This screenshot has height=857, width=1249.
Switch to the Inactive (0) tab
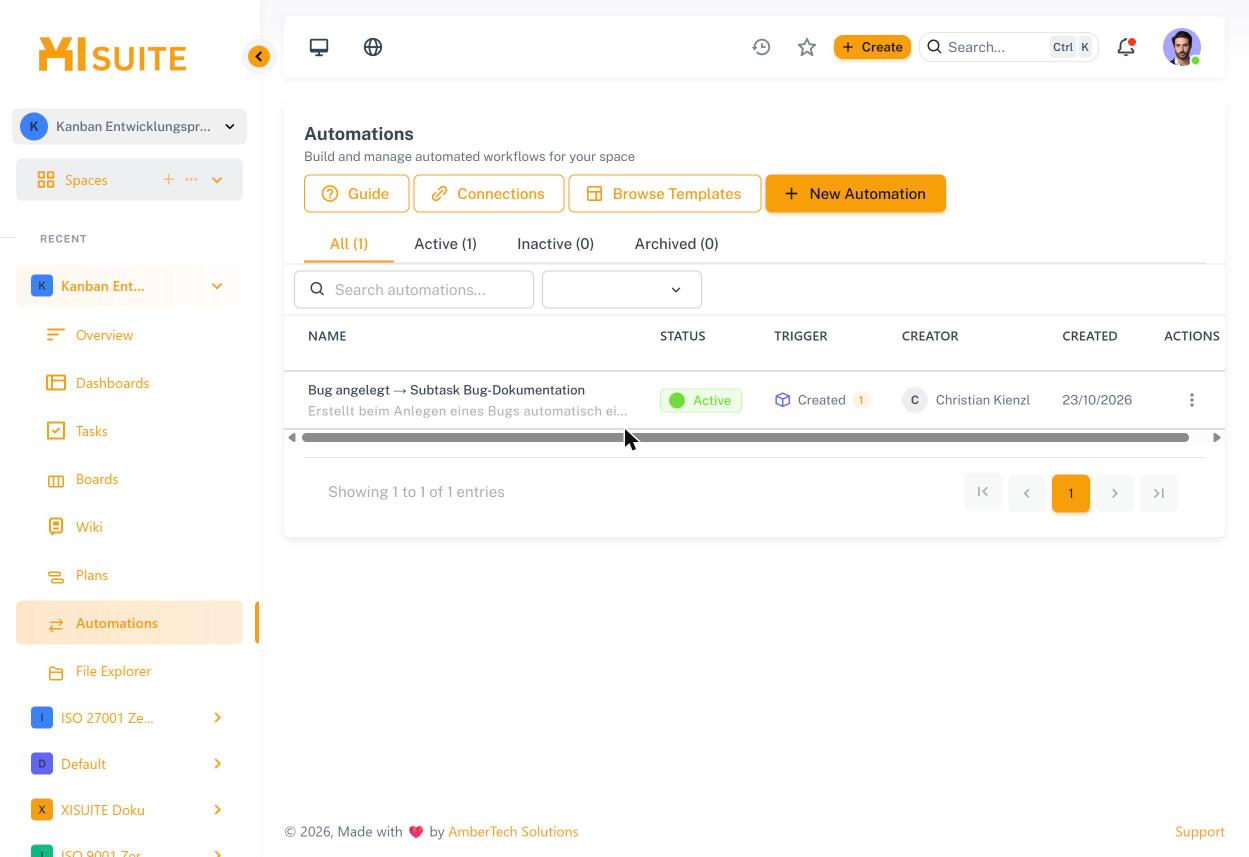point(555,244)
